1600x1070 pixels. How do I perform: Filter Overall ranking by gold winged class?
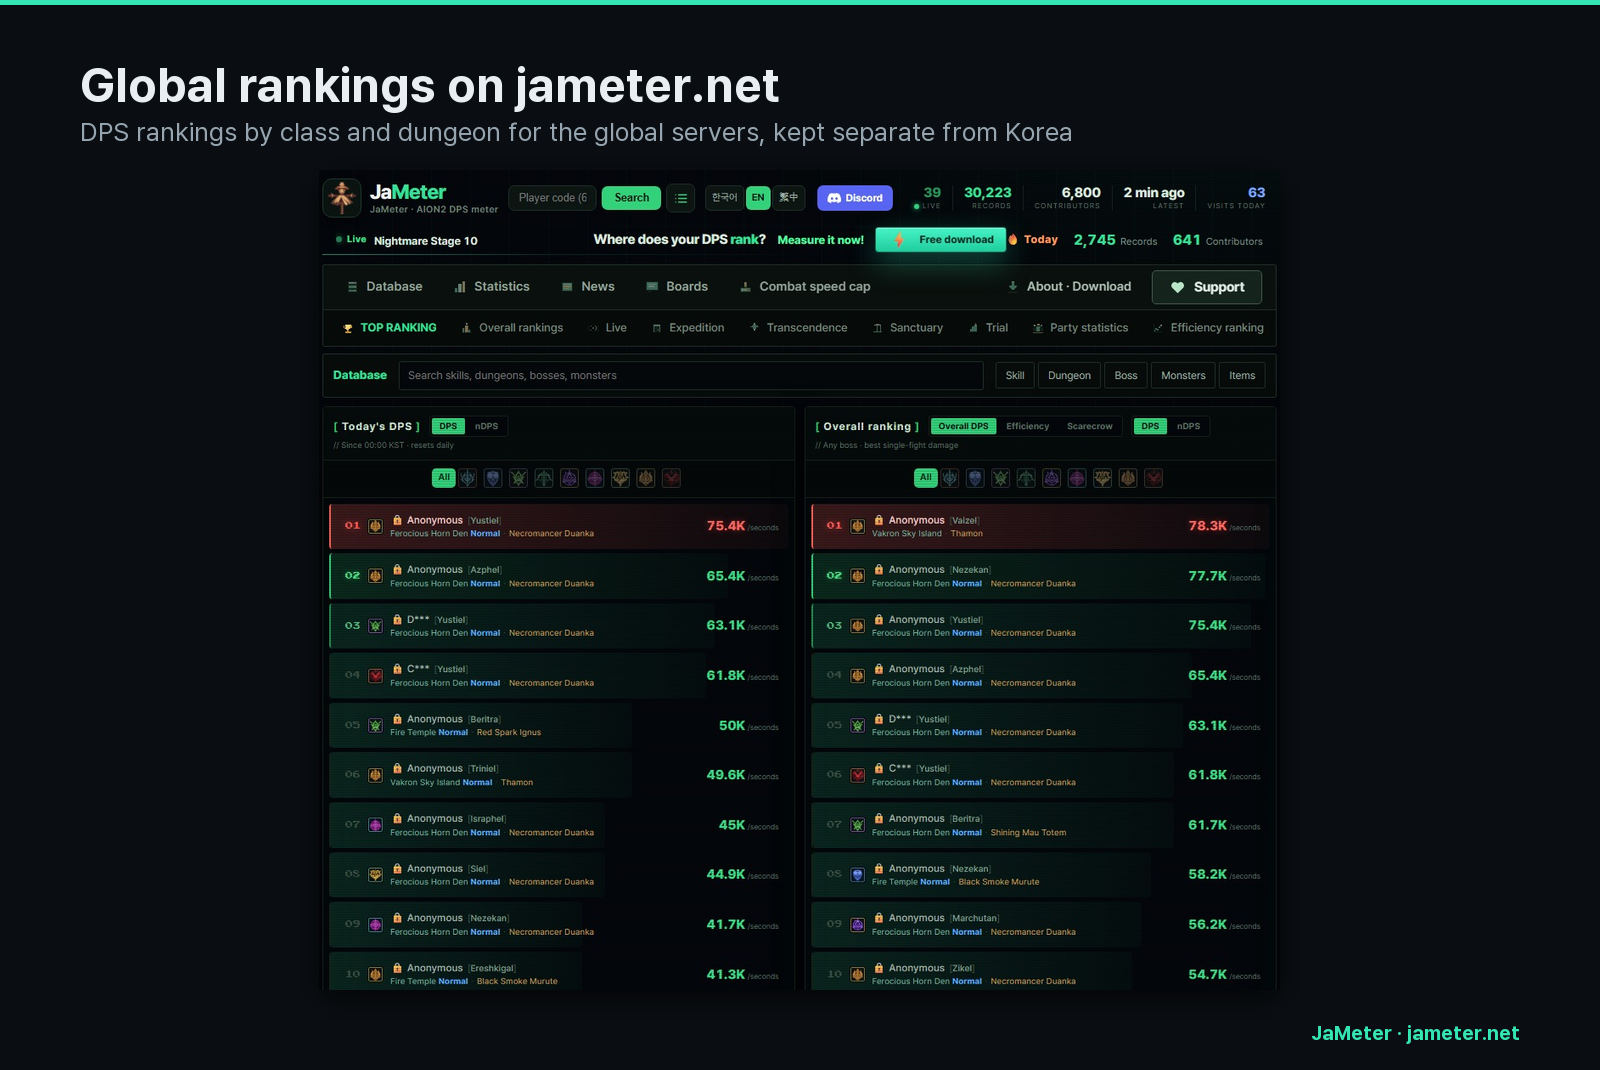click(x=1102, y=478)
